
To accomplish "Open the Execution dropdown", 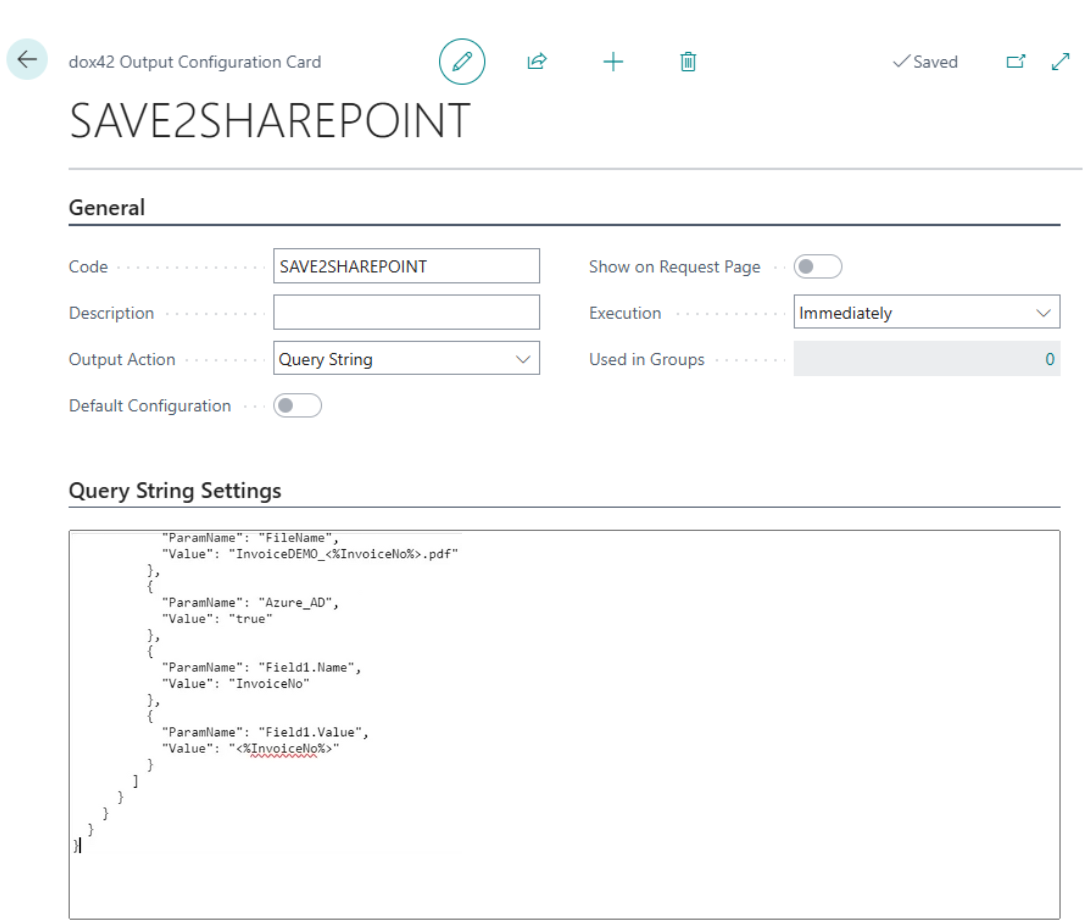I will [926, 312].
